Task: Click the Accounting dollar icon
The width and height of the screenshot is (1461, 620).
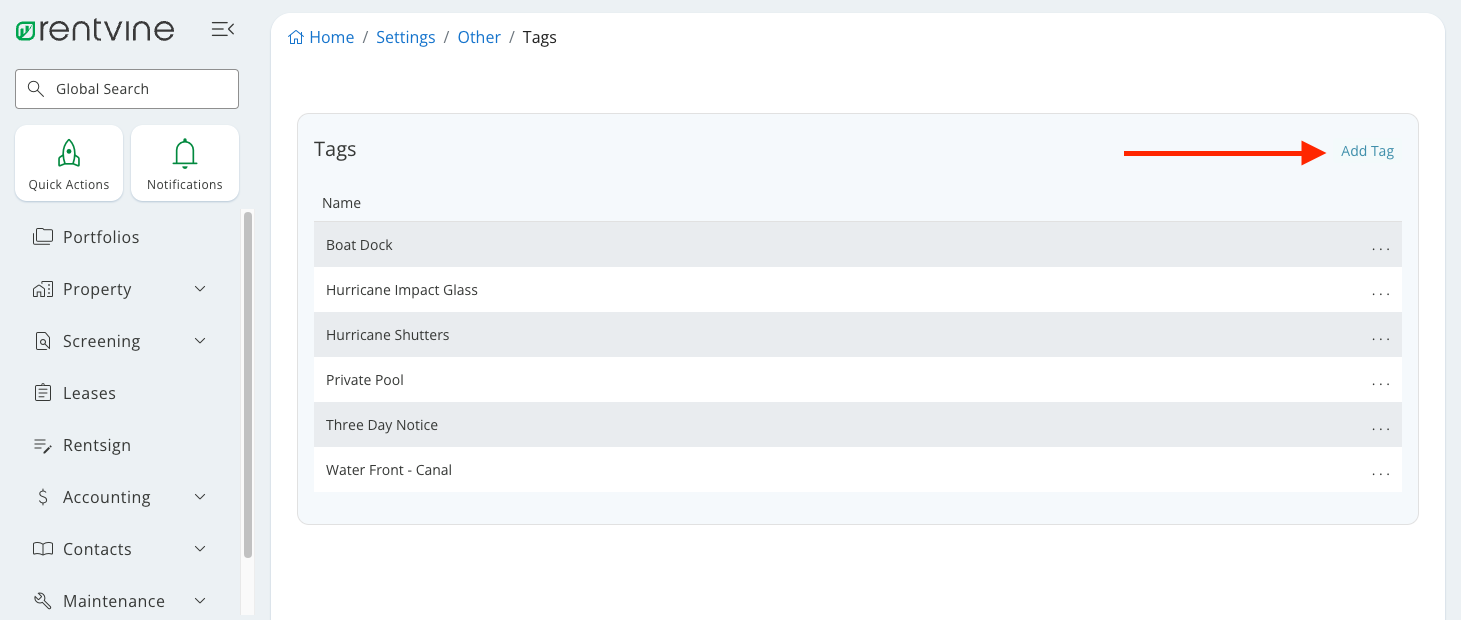Action: [x=41, y=496]
